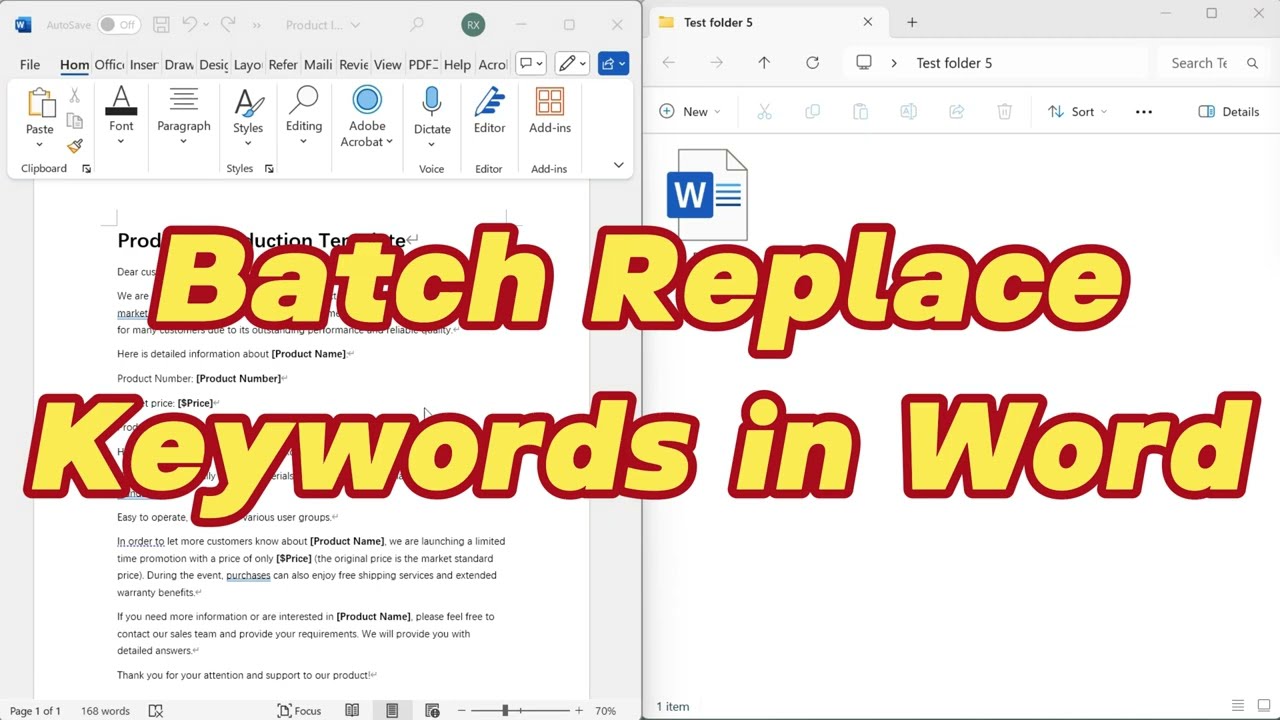This screenshot has height=720, width=1280.
Task: Click the 168 words count in status bar
Action: (x=105, y=711)
